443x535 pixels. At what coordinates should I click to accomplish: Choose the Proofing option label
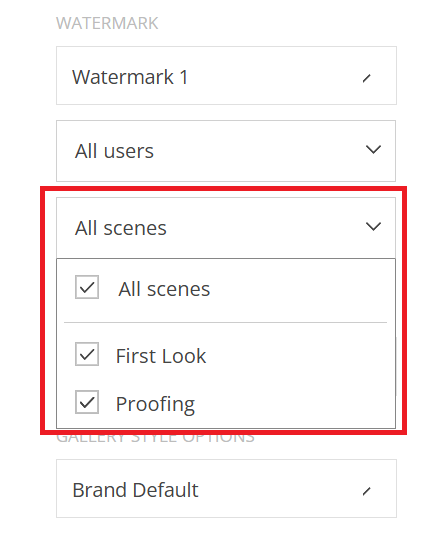click(x=155, y=405)
